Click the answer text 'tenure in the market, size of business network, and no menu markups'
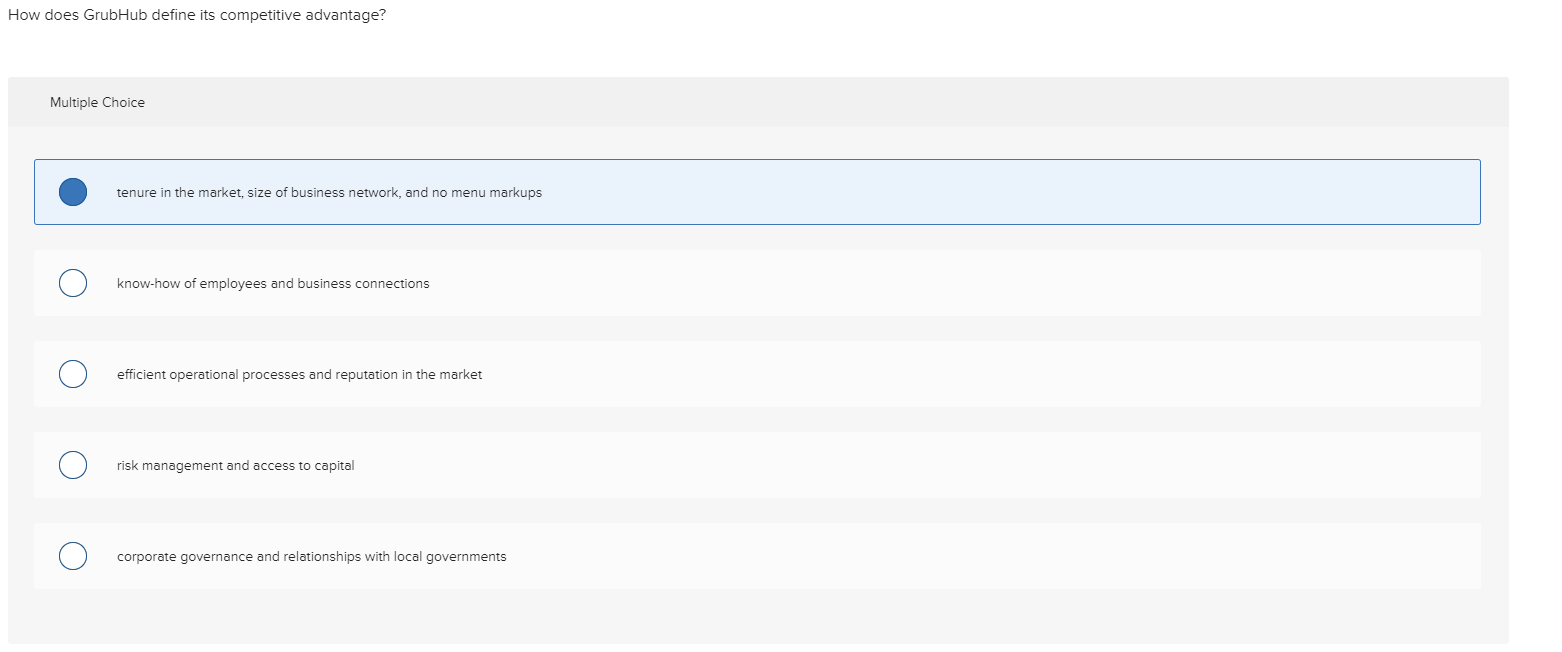This screenshot has width=1562, height=652. [329, 192]
